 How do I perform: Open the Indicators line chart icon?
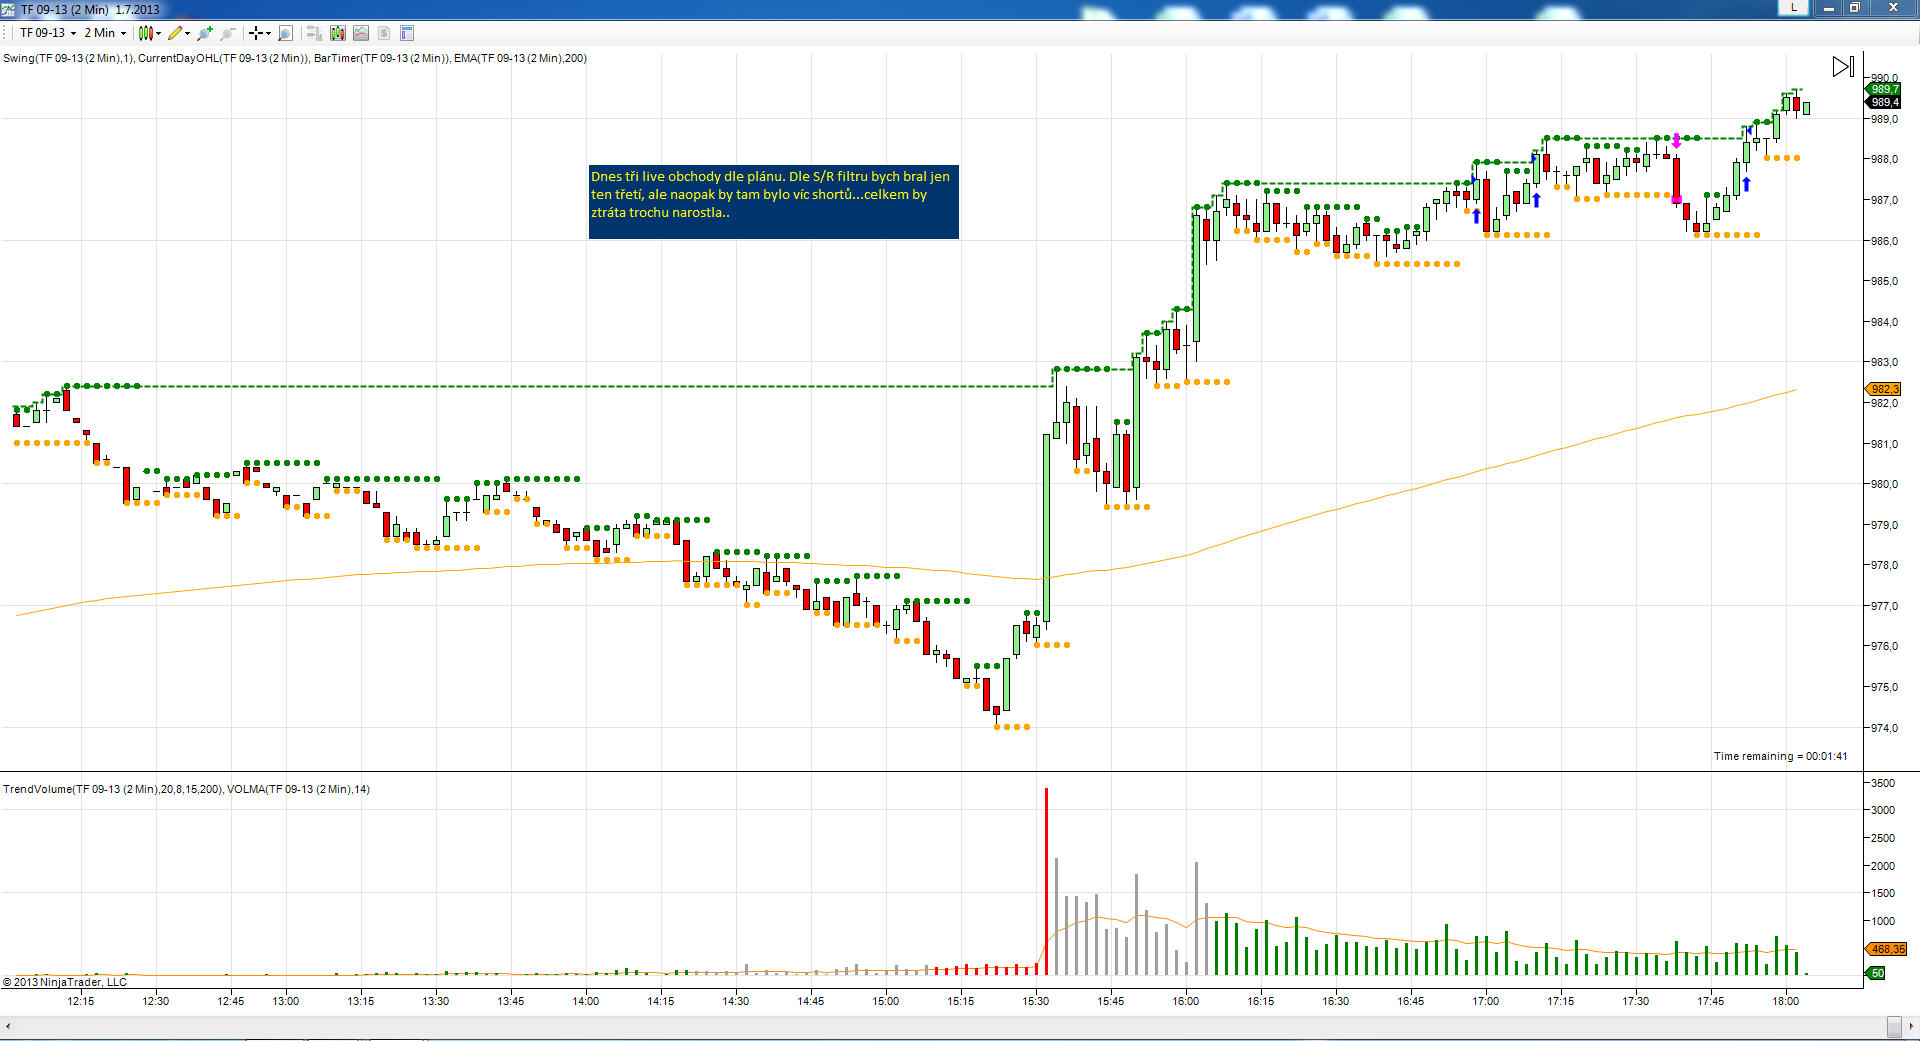361,33
